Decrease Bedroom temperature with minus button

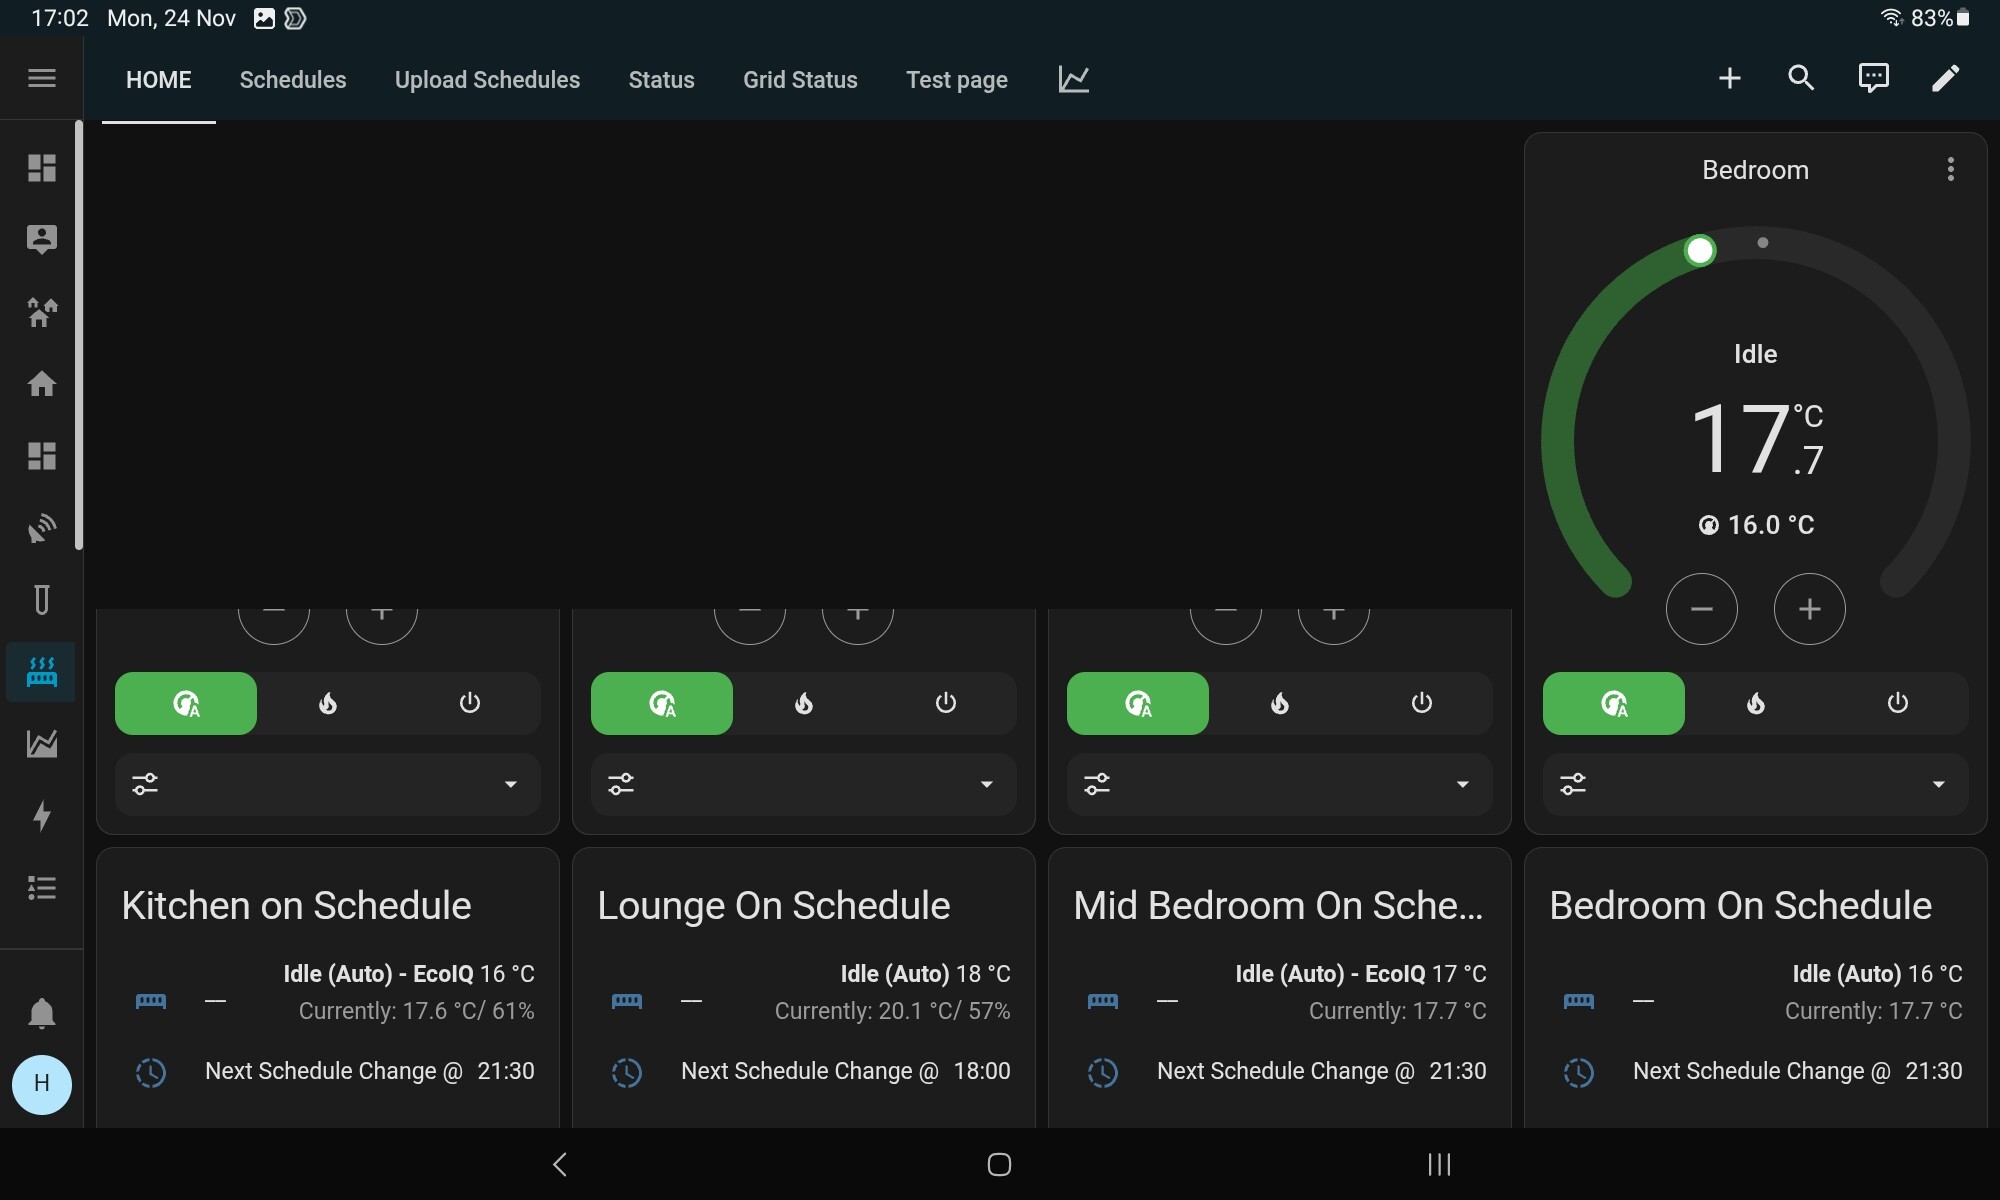click(1701, 609)
